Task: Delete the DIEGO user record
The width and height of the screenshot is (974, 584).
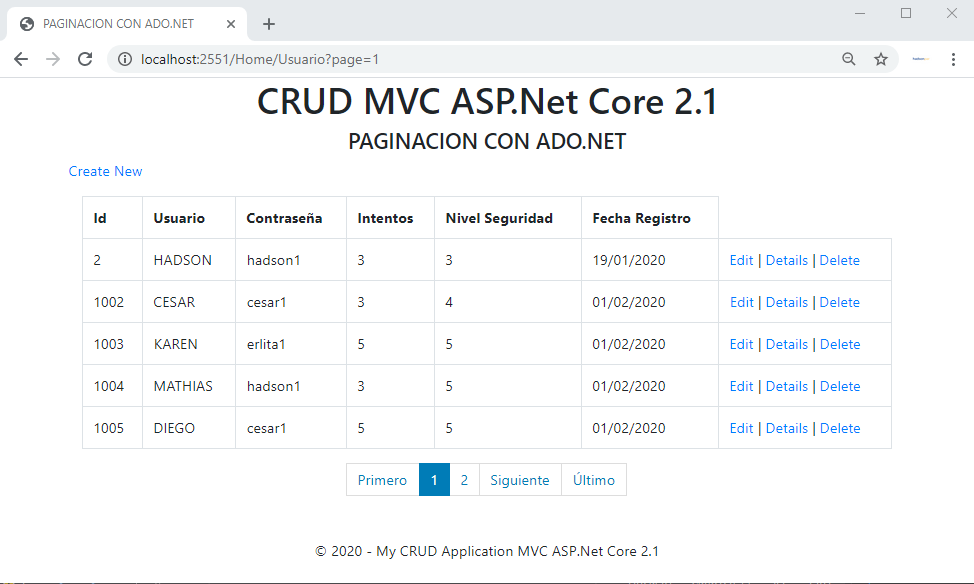Action: [x=839, y=427]
